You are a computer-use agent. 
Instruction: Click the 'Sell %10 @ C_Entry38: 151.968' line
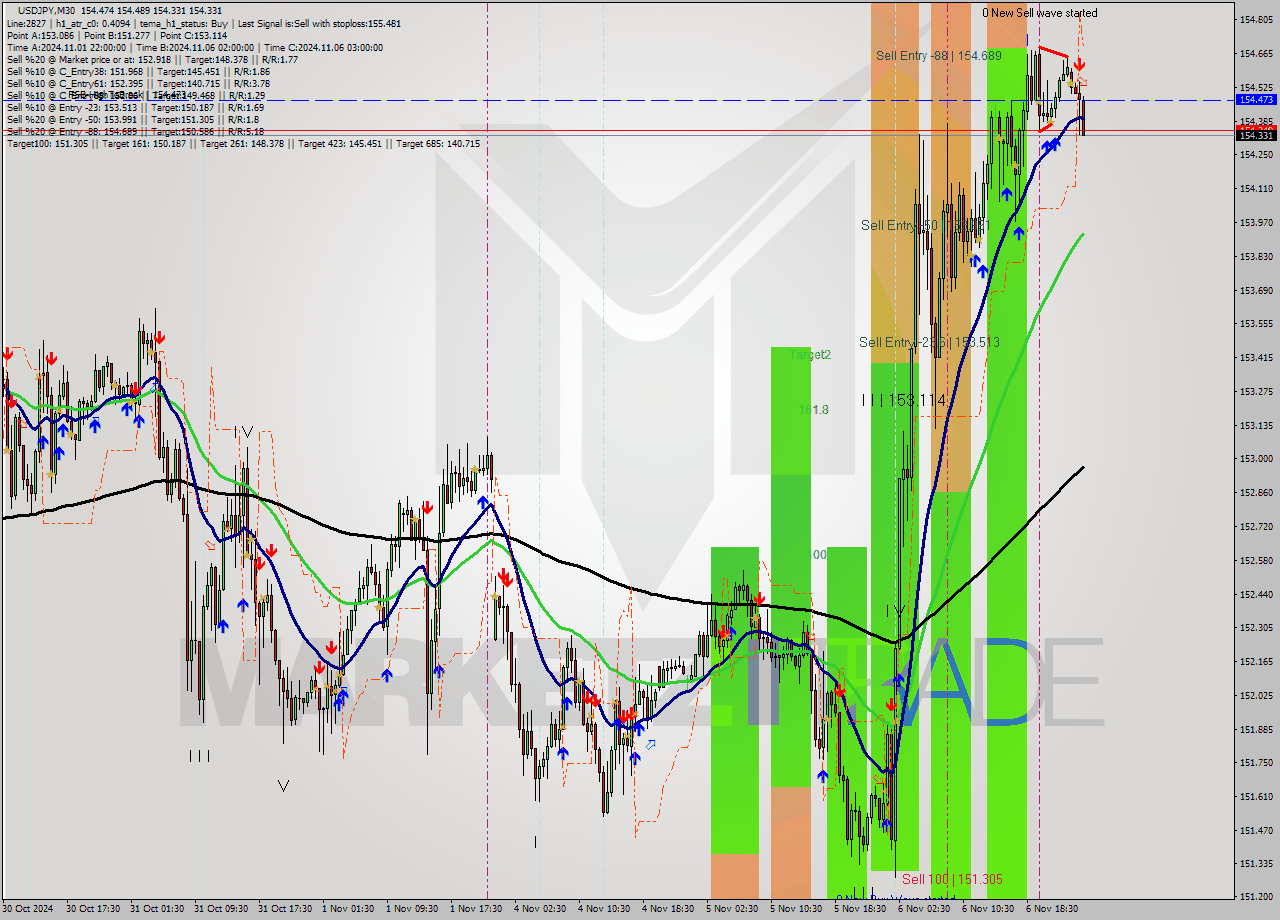click(138, 71)
